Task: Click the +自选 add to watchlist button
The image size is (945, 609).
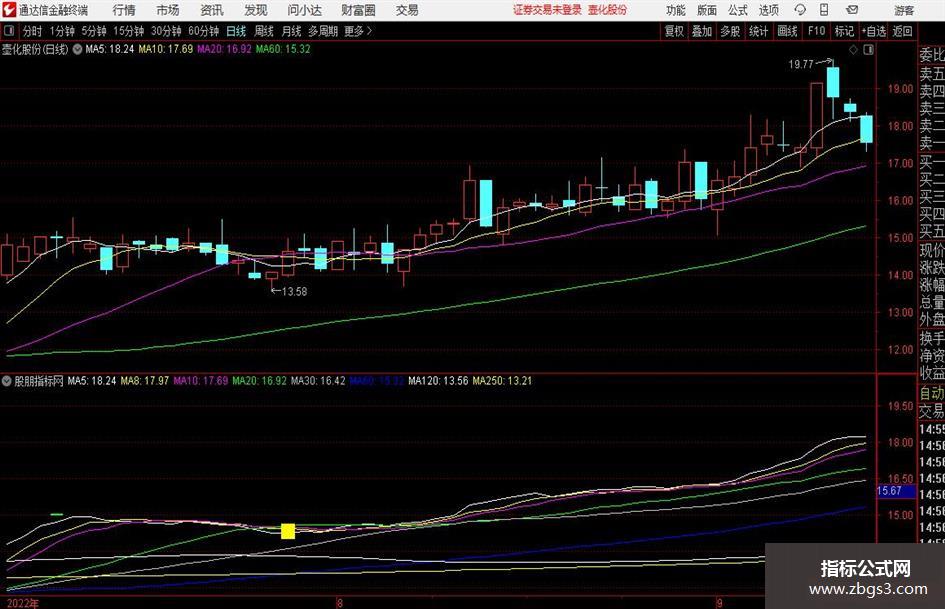Action: [x=873, y=31]
